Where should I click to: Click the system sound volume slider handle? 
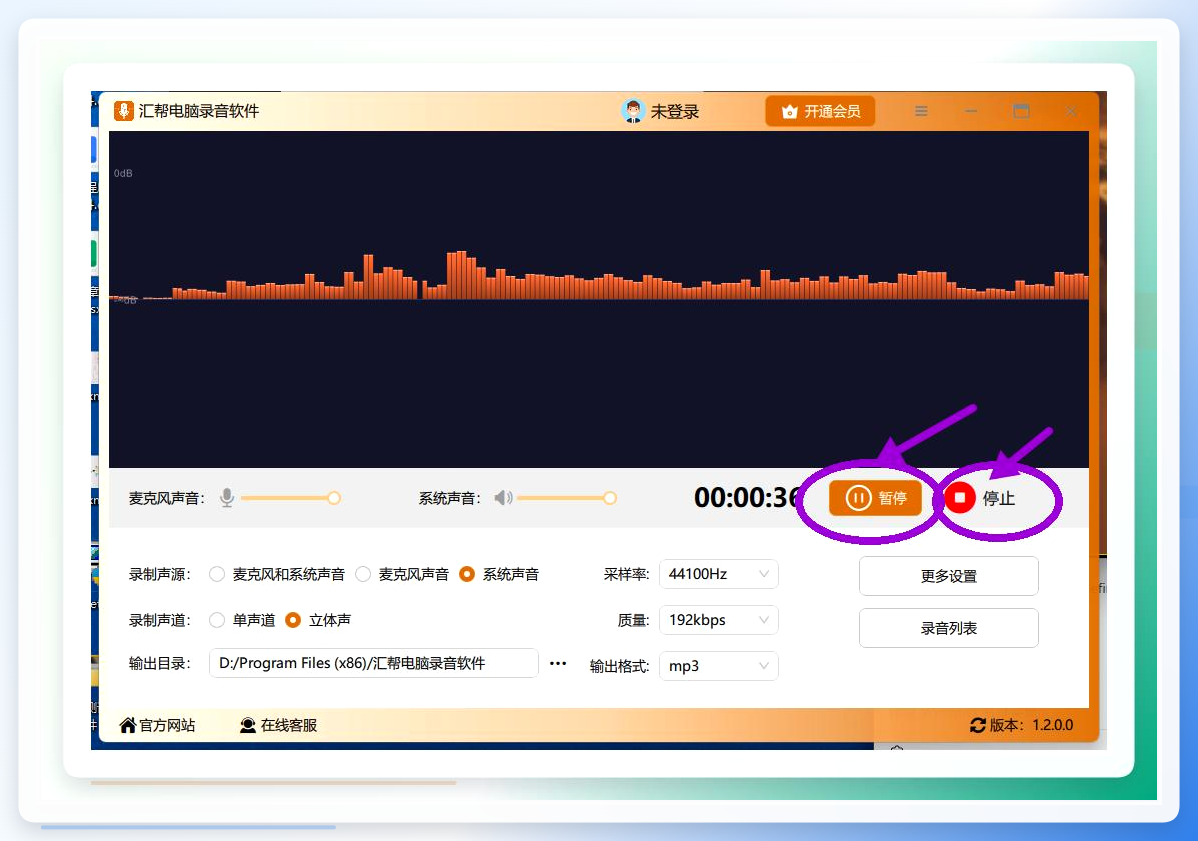[610, 498]
